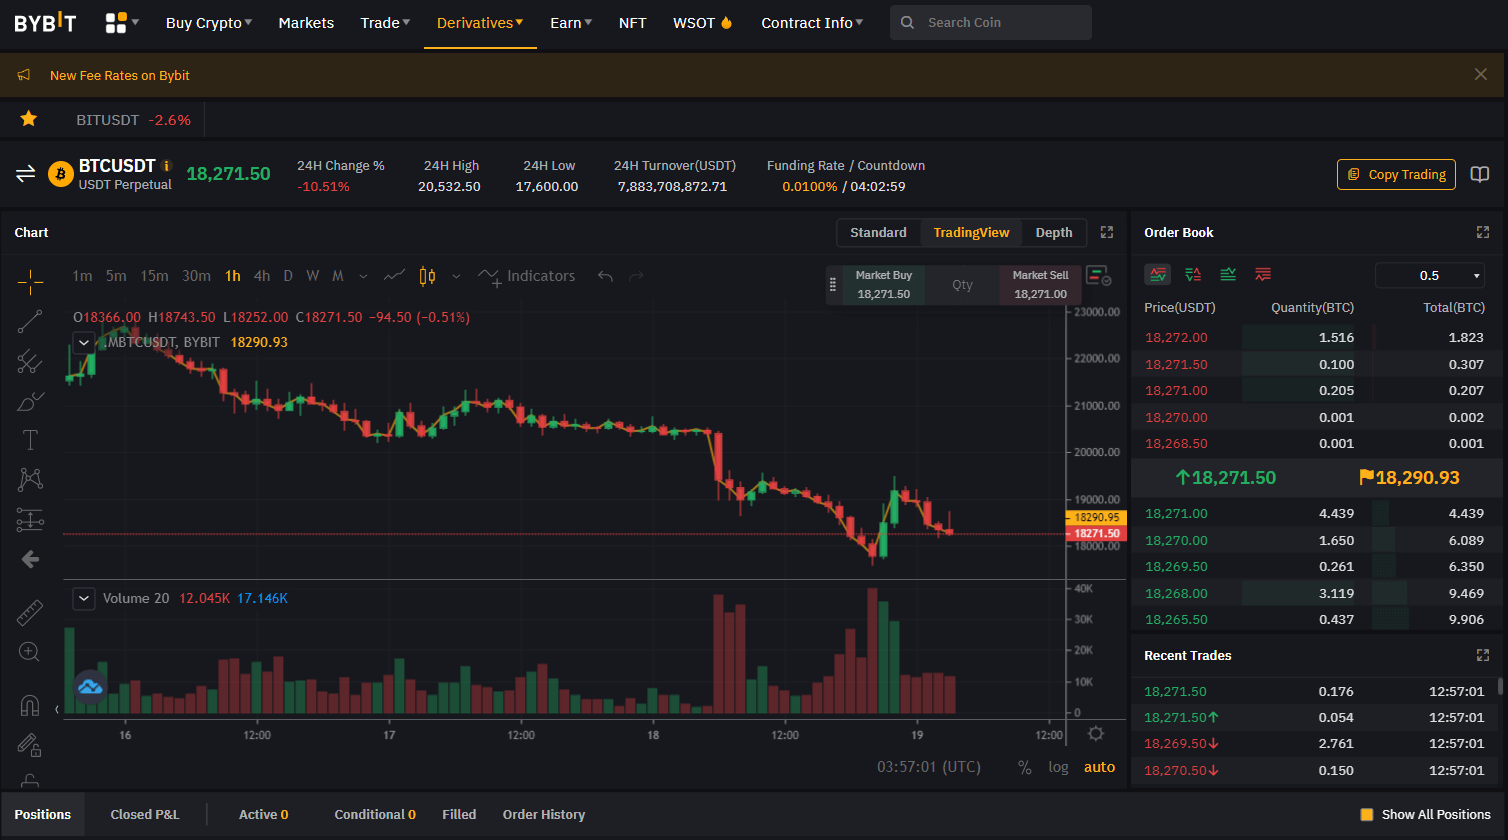Open the order panel settings icon
1508x840 pixels.
point(1098,275)
